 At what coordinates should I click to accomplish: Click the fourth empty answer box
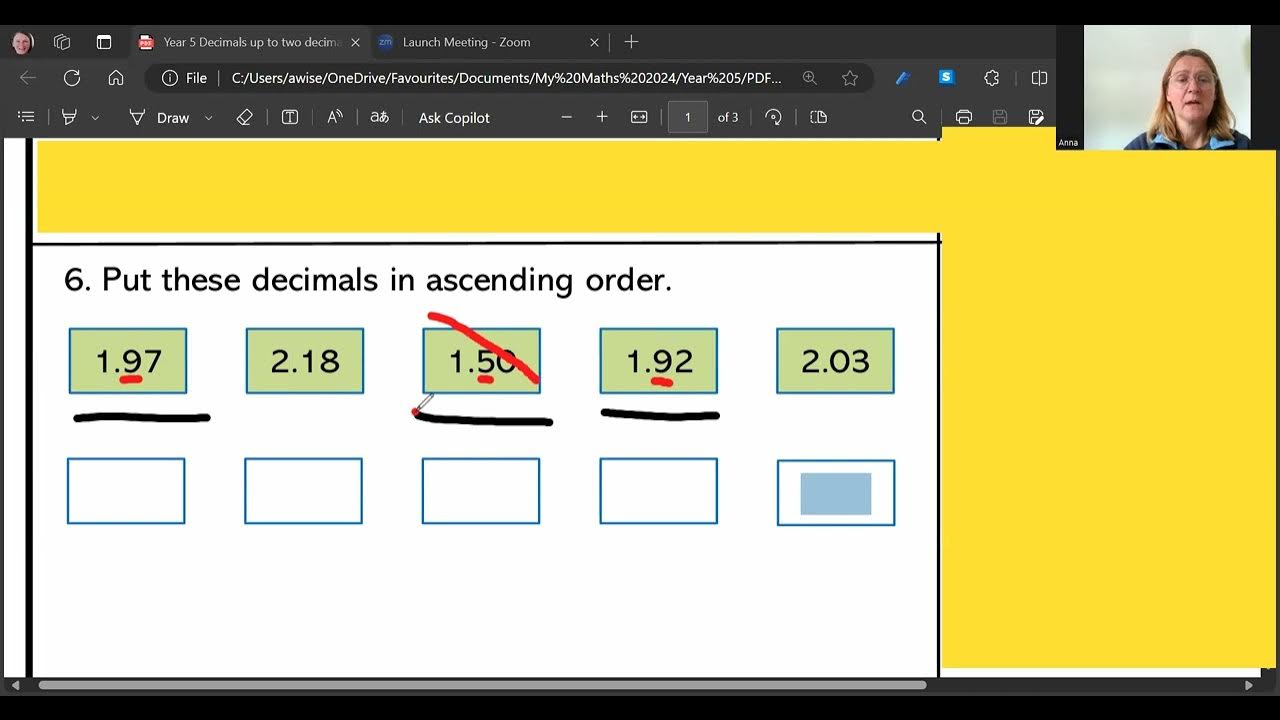tap(659, 491)
